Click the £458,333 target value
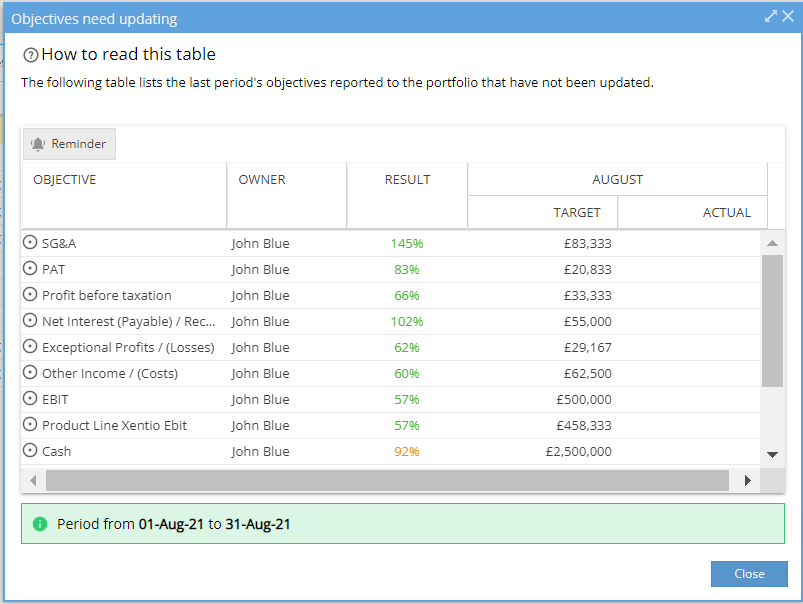The width and height of the screenshot is (803, 604). [x=584, y=426]
